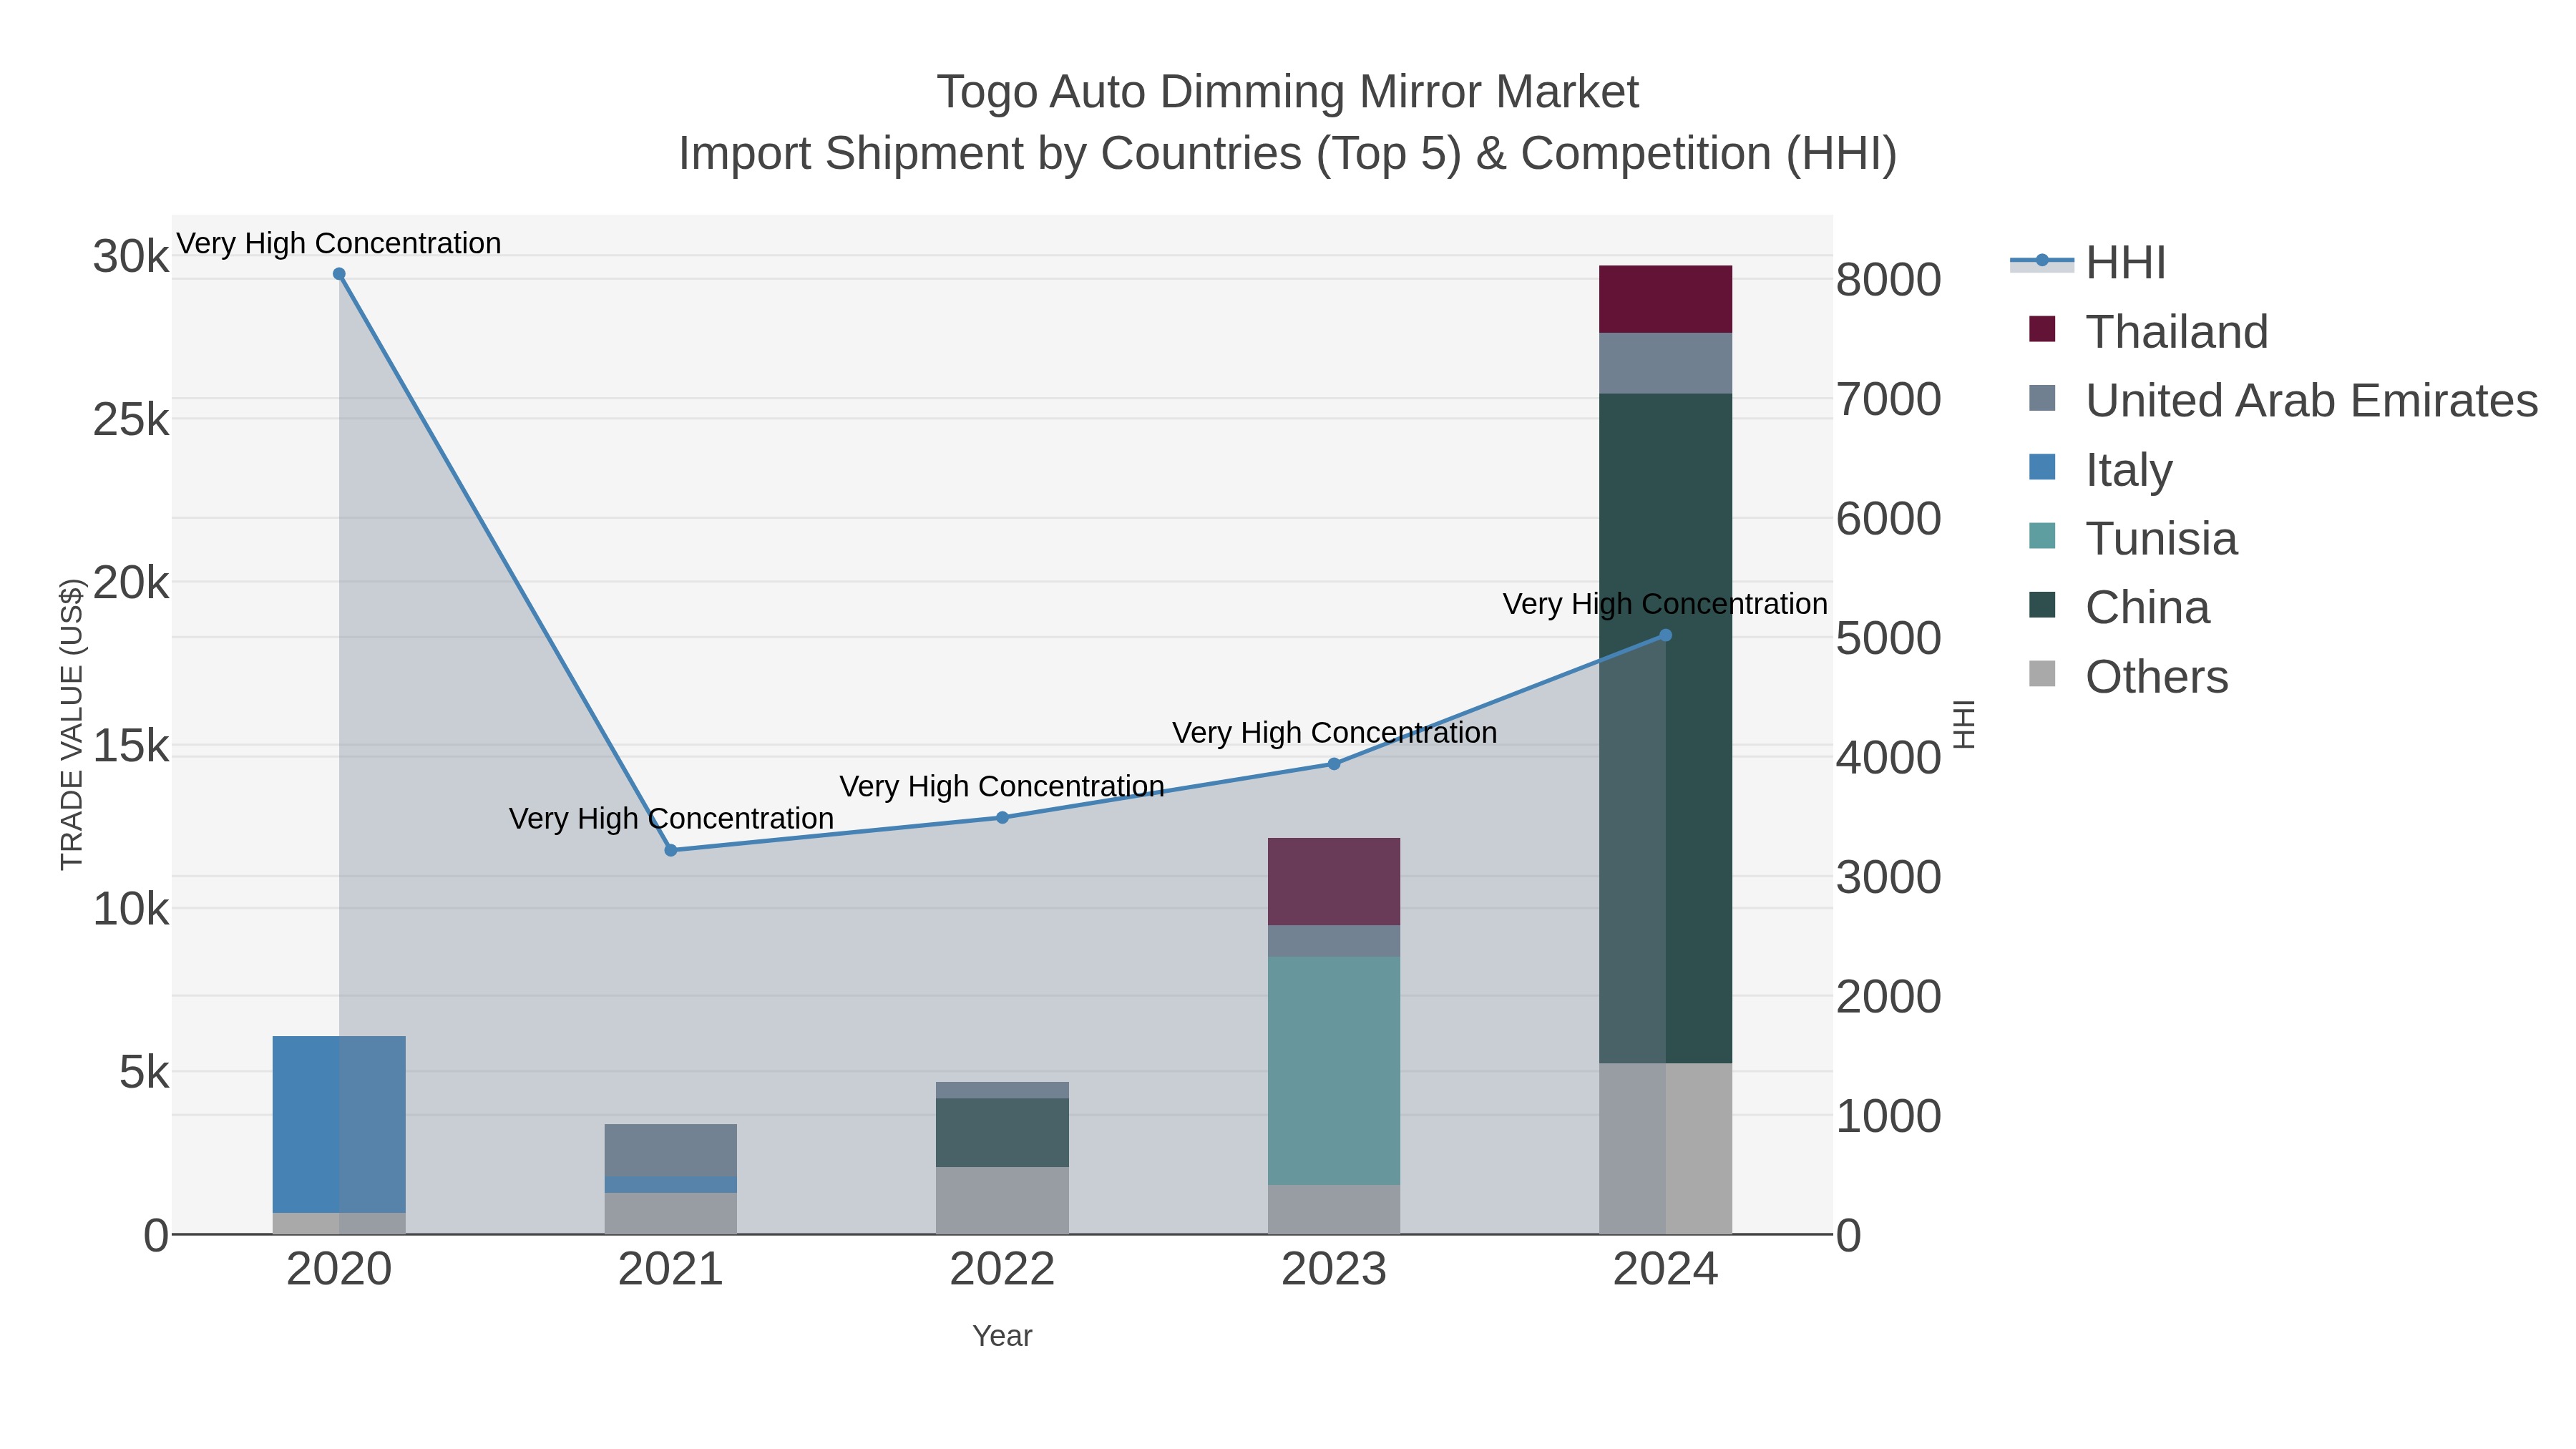Click the UAE bar segment for 2021
Screen dimensions: 2576x1449
pos(671,1150)
